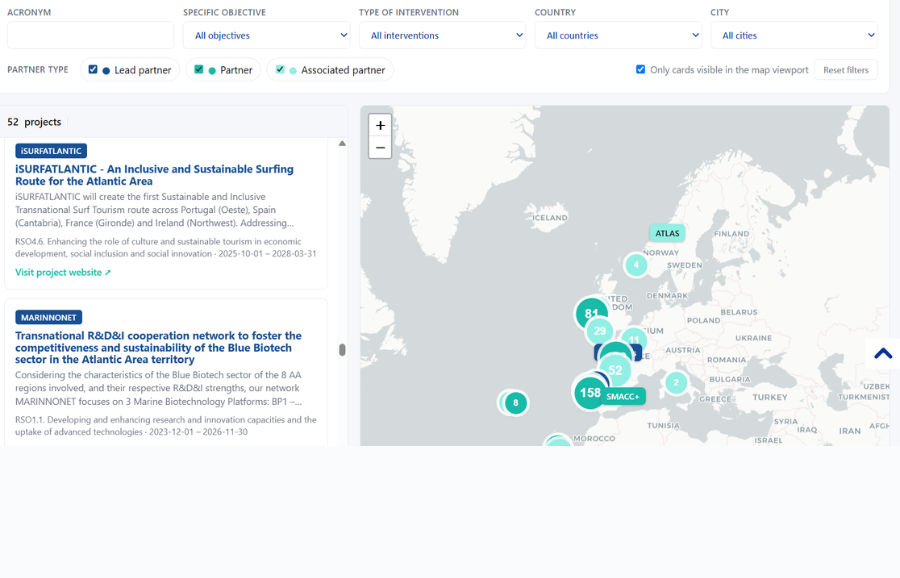The height and width of the screenshot is (578, 900).
Task: Open the map cluster labeled 8 in the Atlantic
Action: [515, 403]
